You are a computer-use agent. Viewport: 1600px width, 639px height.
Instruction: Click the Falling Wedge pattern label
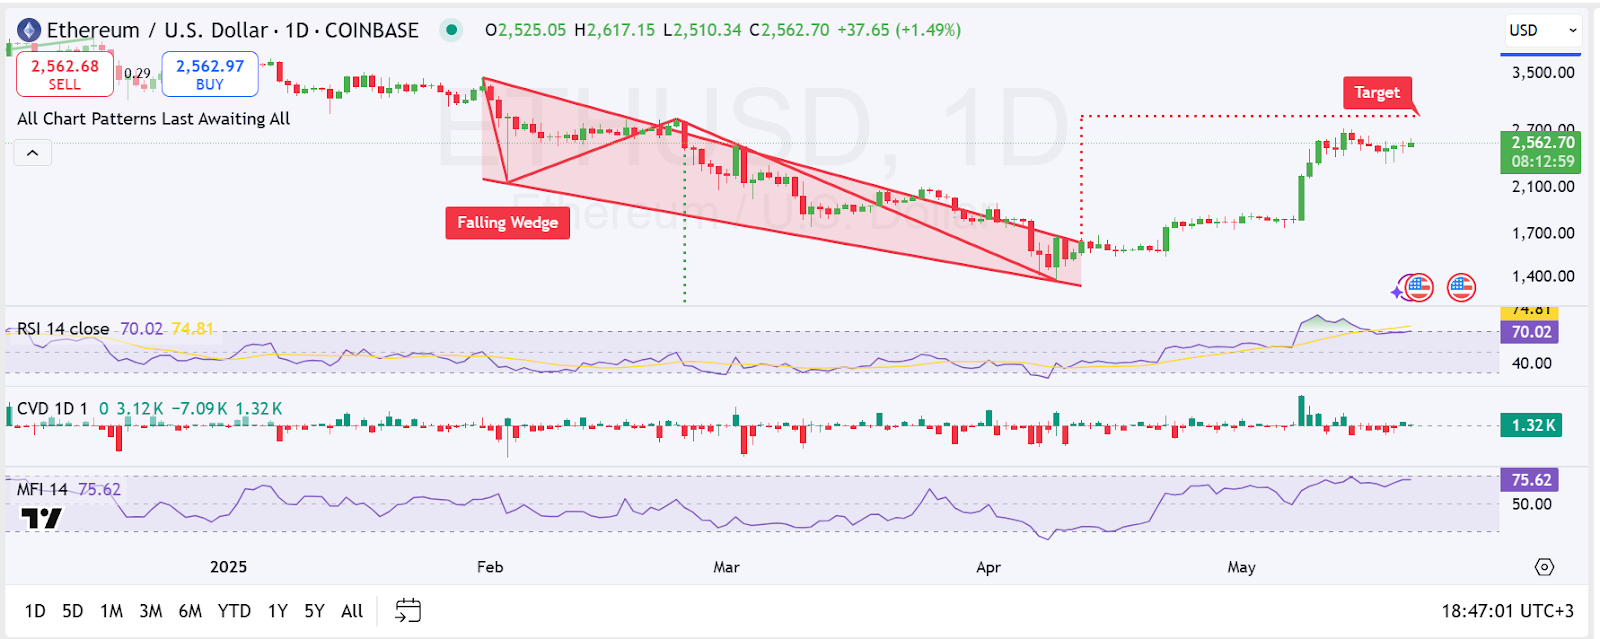click(507, 223)
